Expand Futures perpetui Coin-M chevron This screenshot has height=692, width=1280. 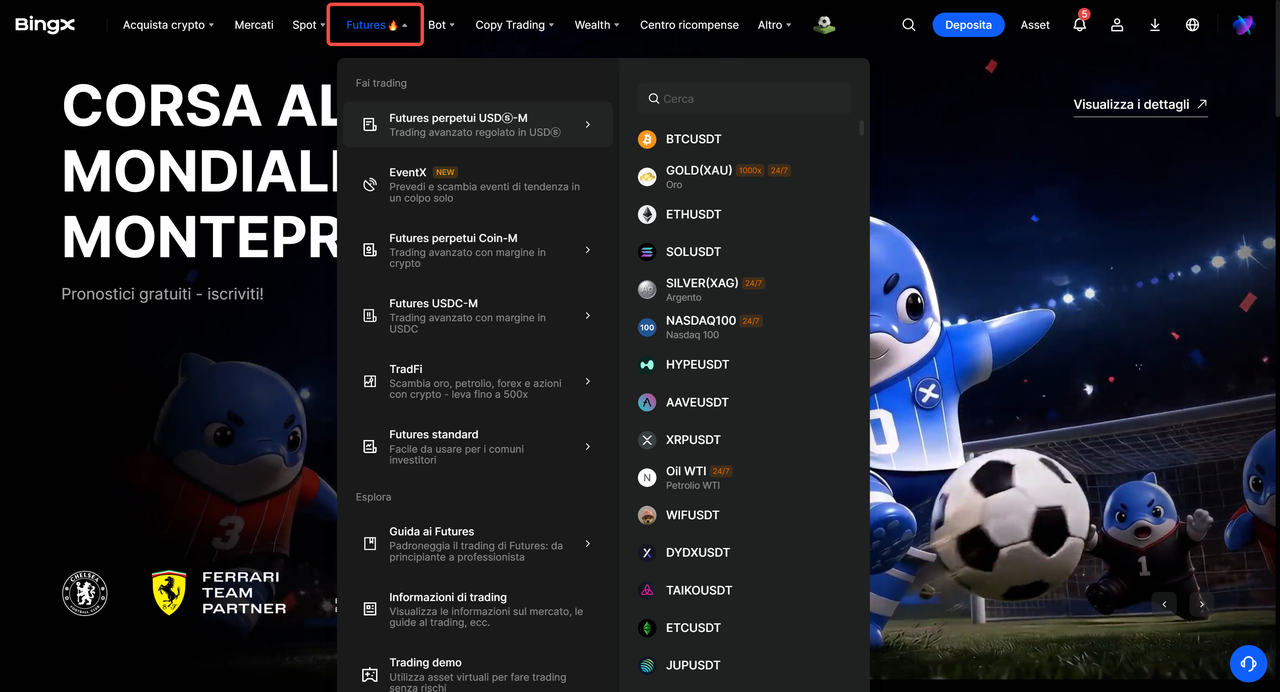[x=588, y=250]
